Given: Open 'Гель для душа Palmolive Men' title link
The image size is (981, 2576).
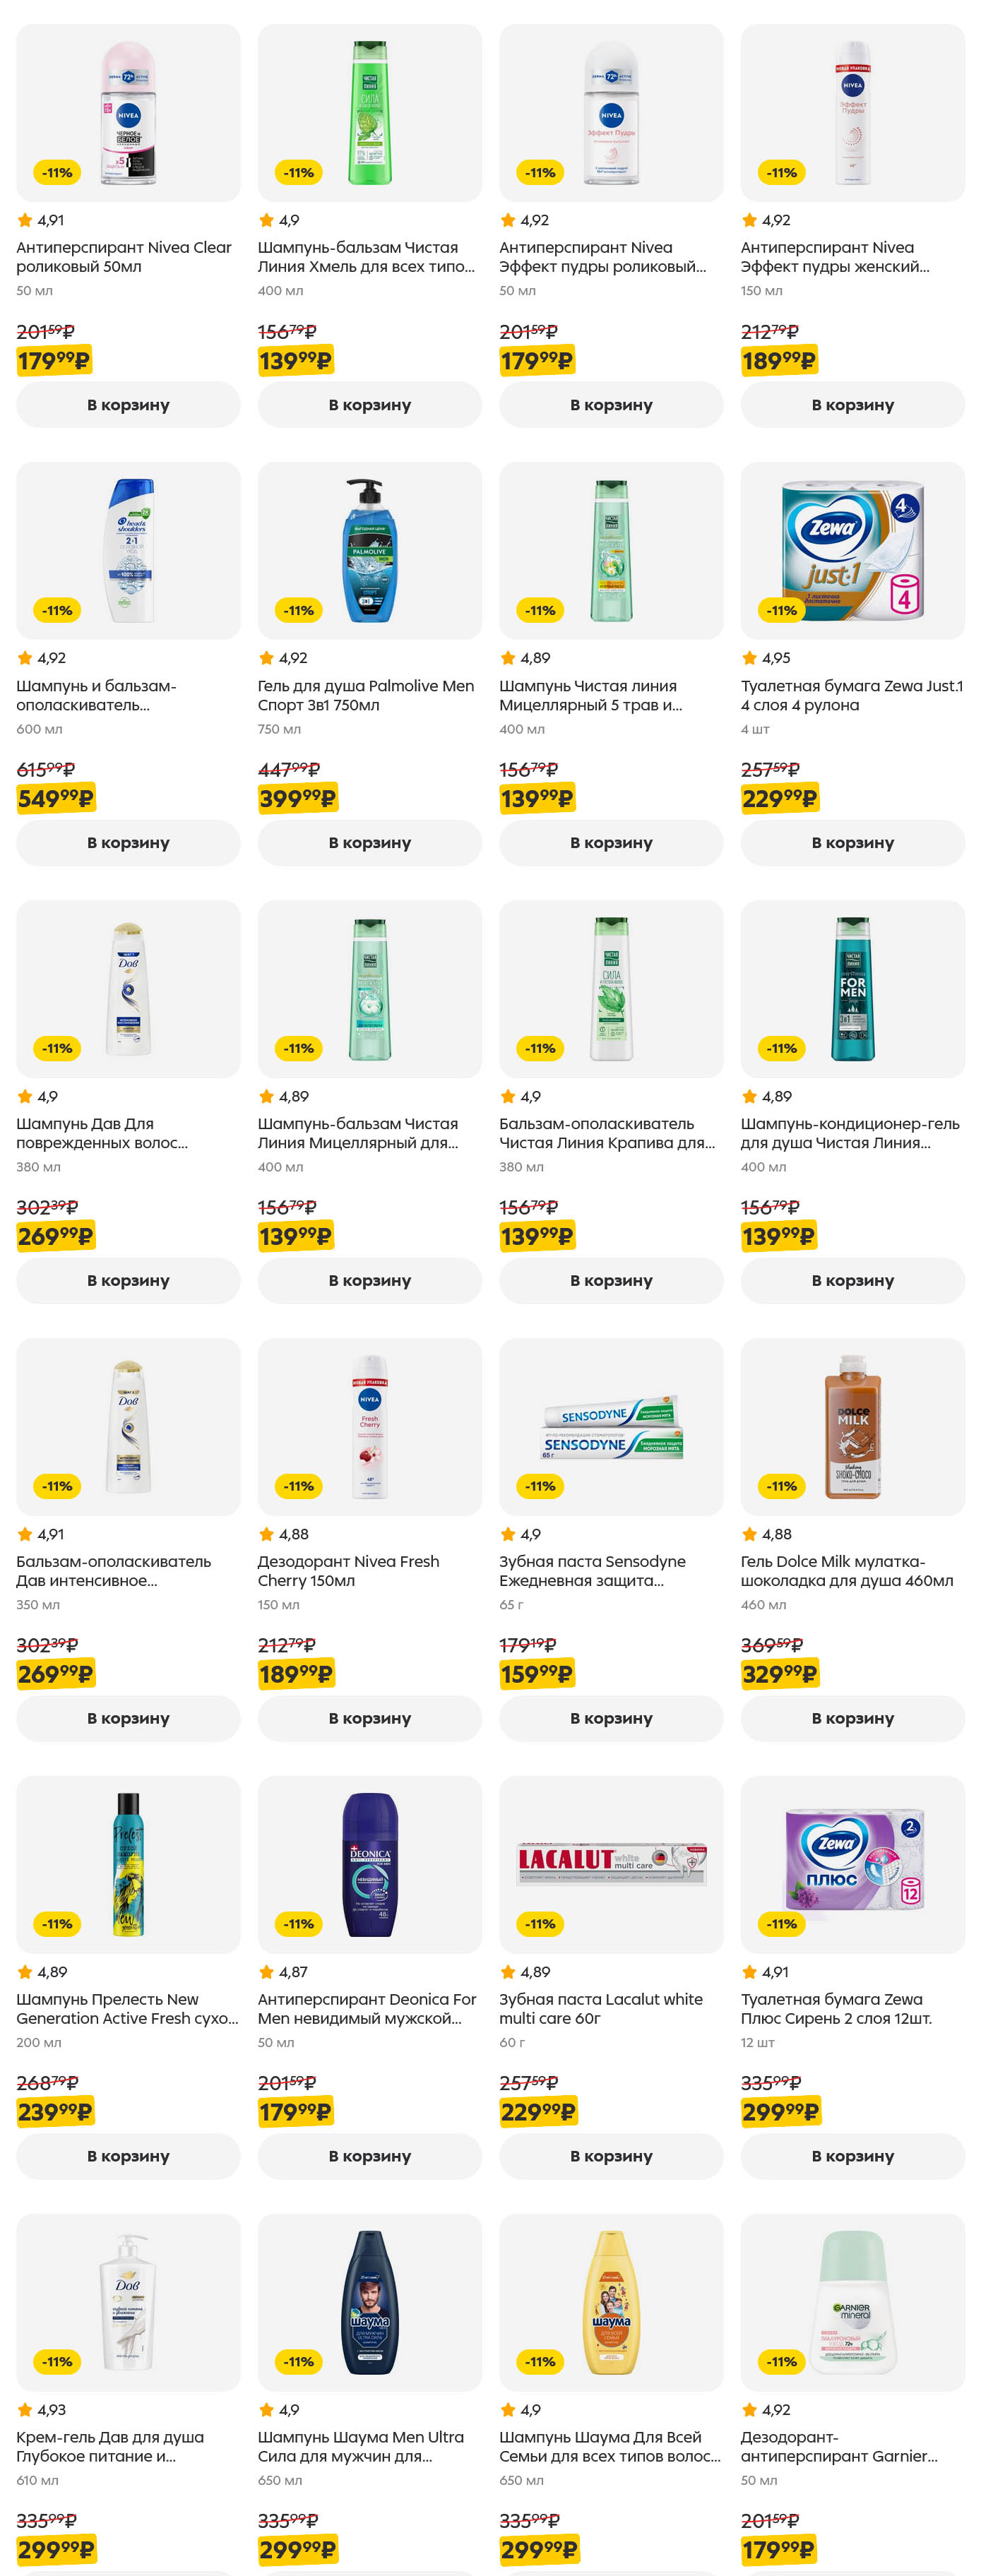Looking at the screenshot, I should pyautogui.click(x=365, y=695).
